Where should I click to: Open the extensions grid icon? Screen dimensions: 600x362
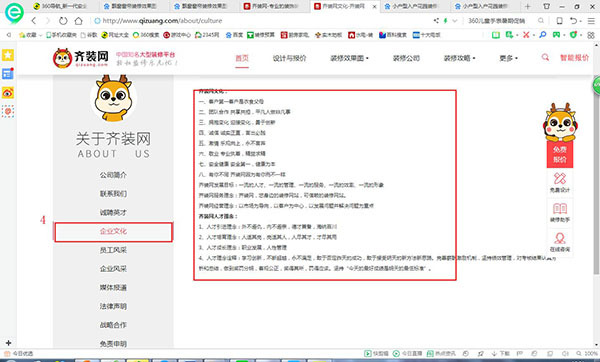pyautogui.click(x=591, y=35)
